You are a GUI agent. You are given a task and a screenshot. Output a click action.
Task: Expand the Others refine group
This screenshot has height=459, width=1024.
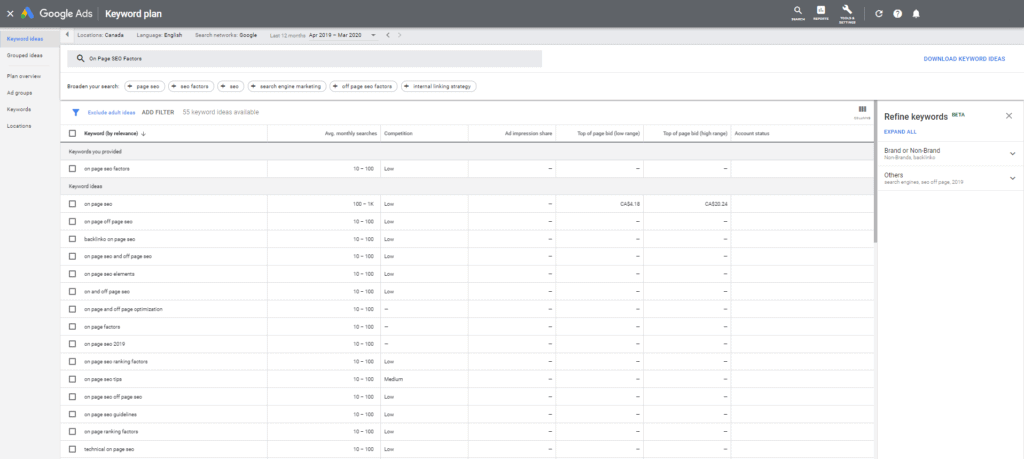(1012, 178)
